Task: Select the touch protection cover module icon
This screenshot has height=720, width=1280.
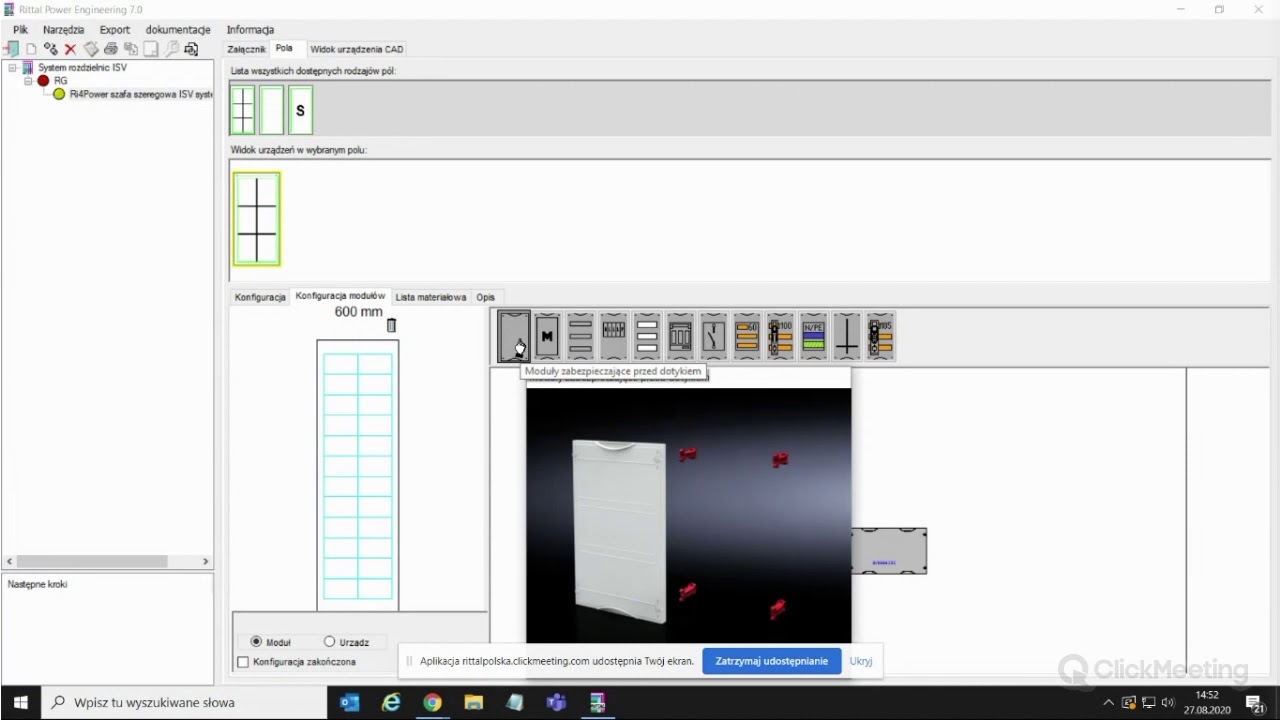Action: pyautogui.click(x=514, y=336)
